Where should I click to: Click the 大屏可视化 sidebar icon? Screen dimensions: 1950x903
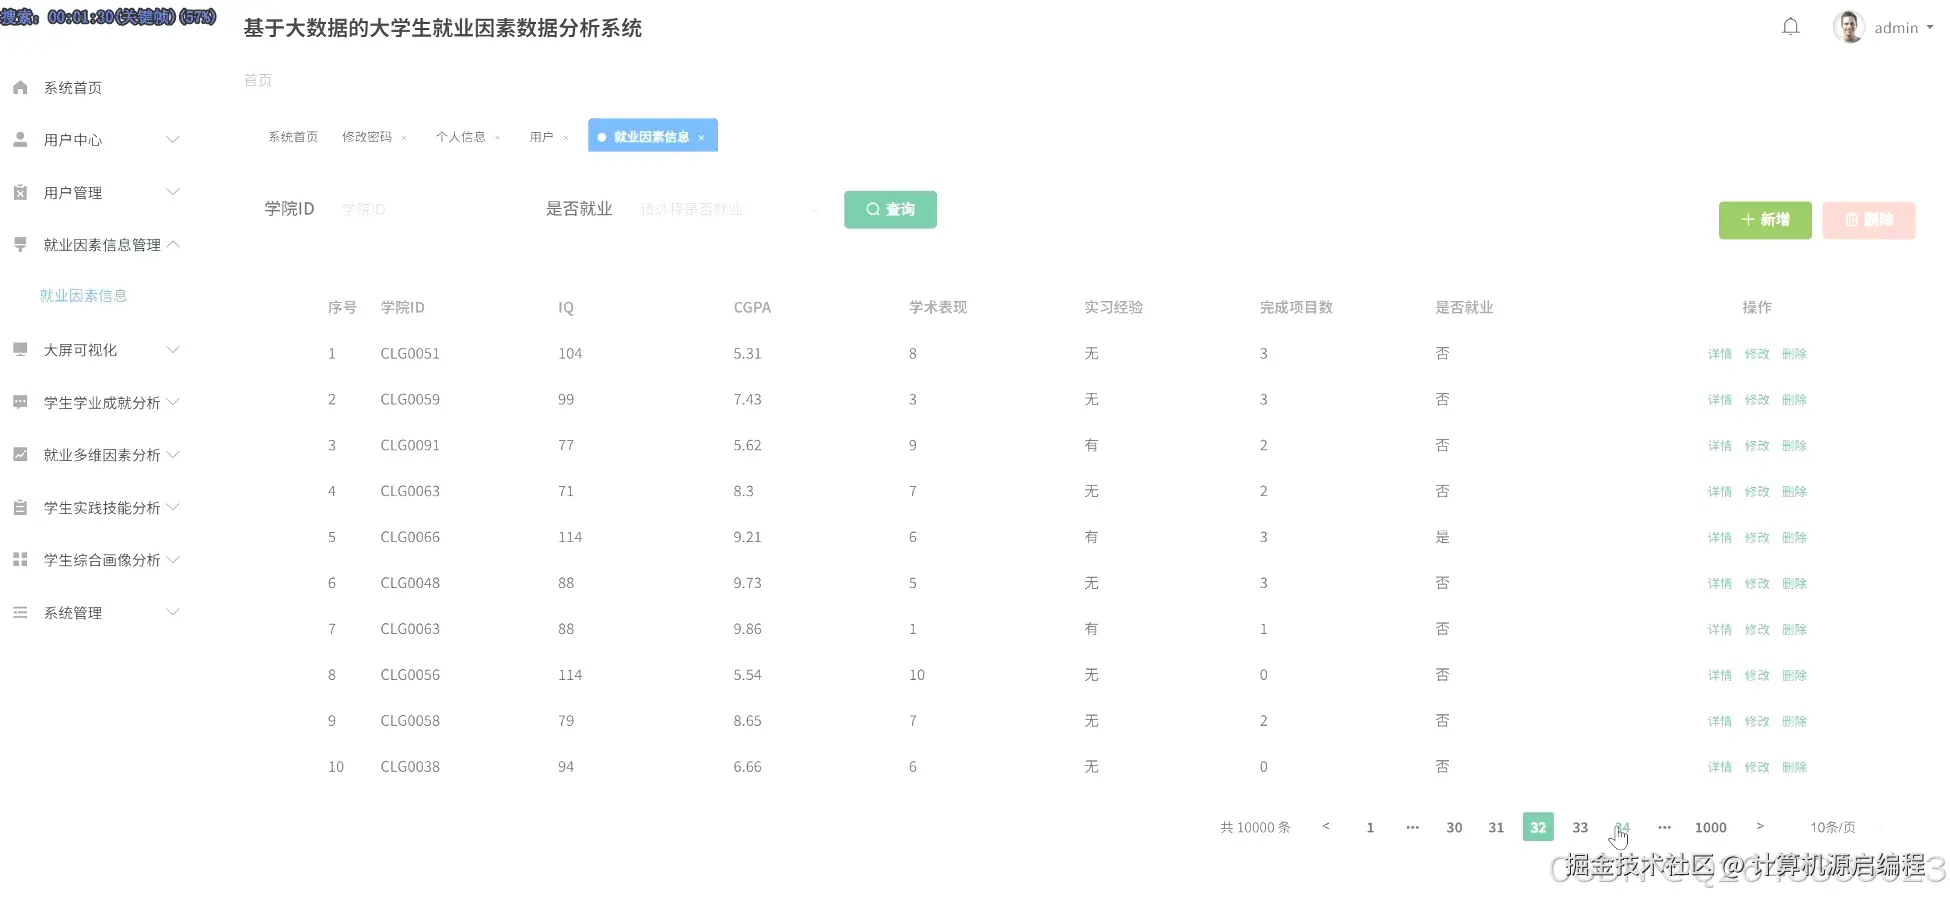[20, 349]
